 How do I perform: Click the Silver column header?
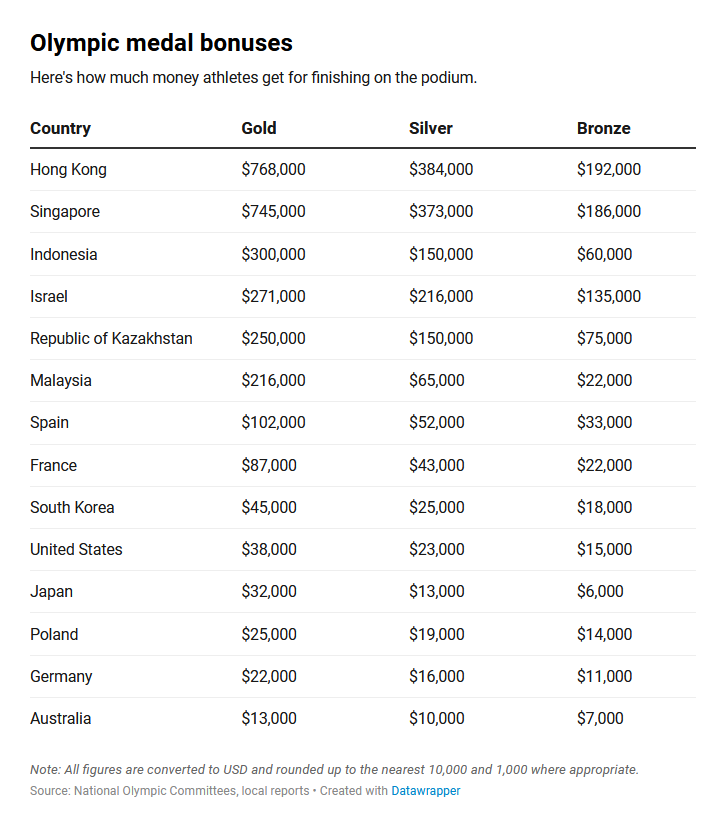pos(430,128)
